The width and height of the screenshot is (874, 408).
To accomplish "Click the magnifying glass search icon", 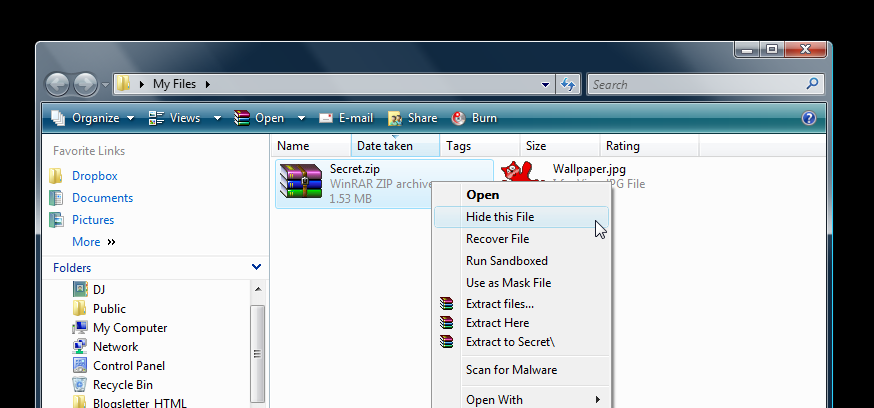I will pyautogui.click(x=813, y=84).
